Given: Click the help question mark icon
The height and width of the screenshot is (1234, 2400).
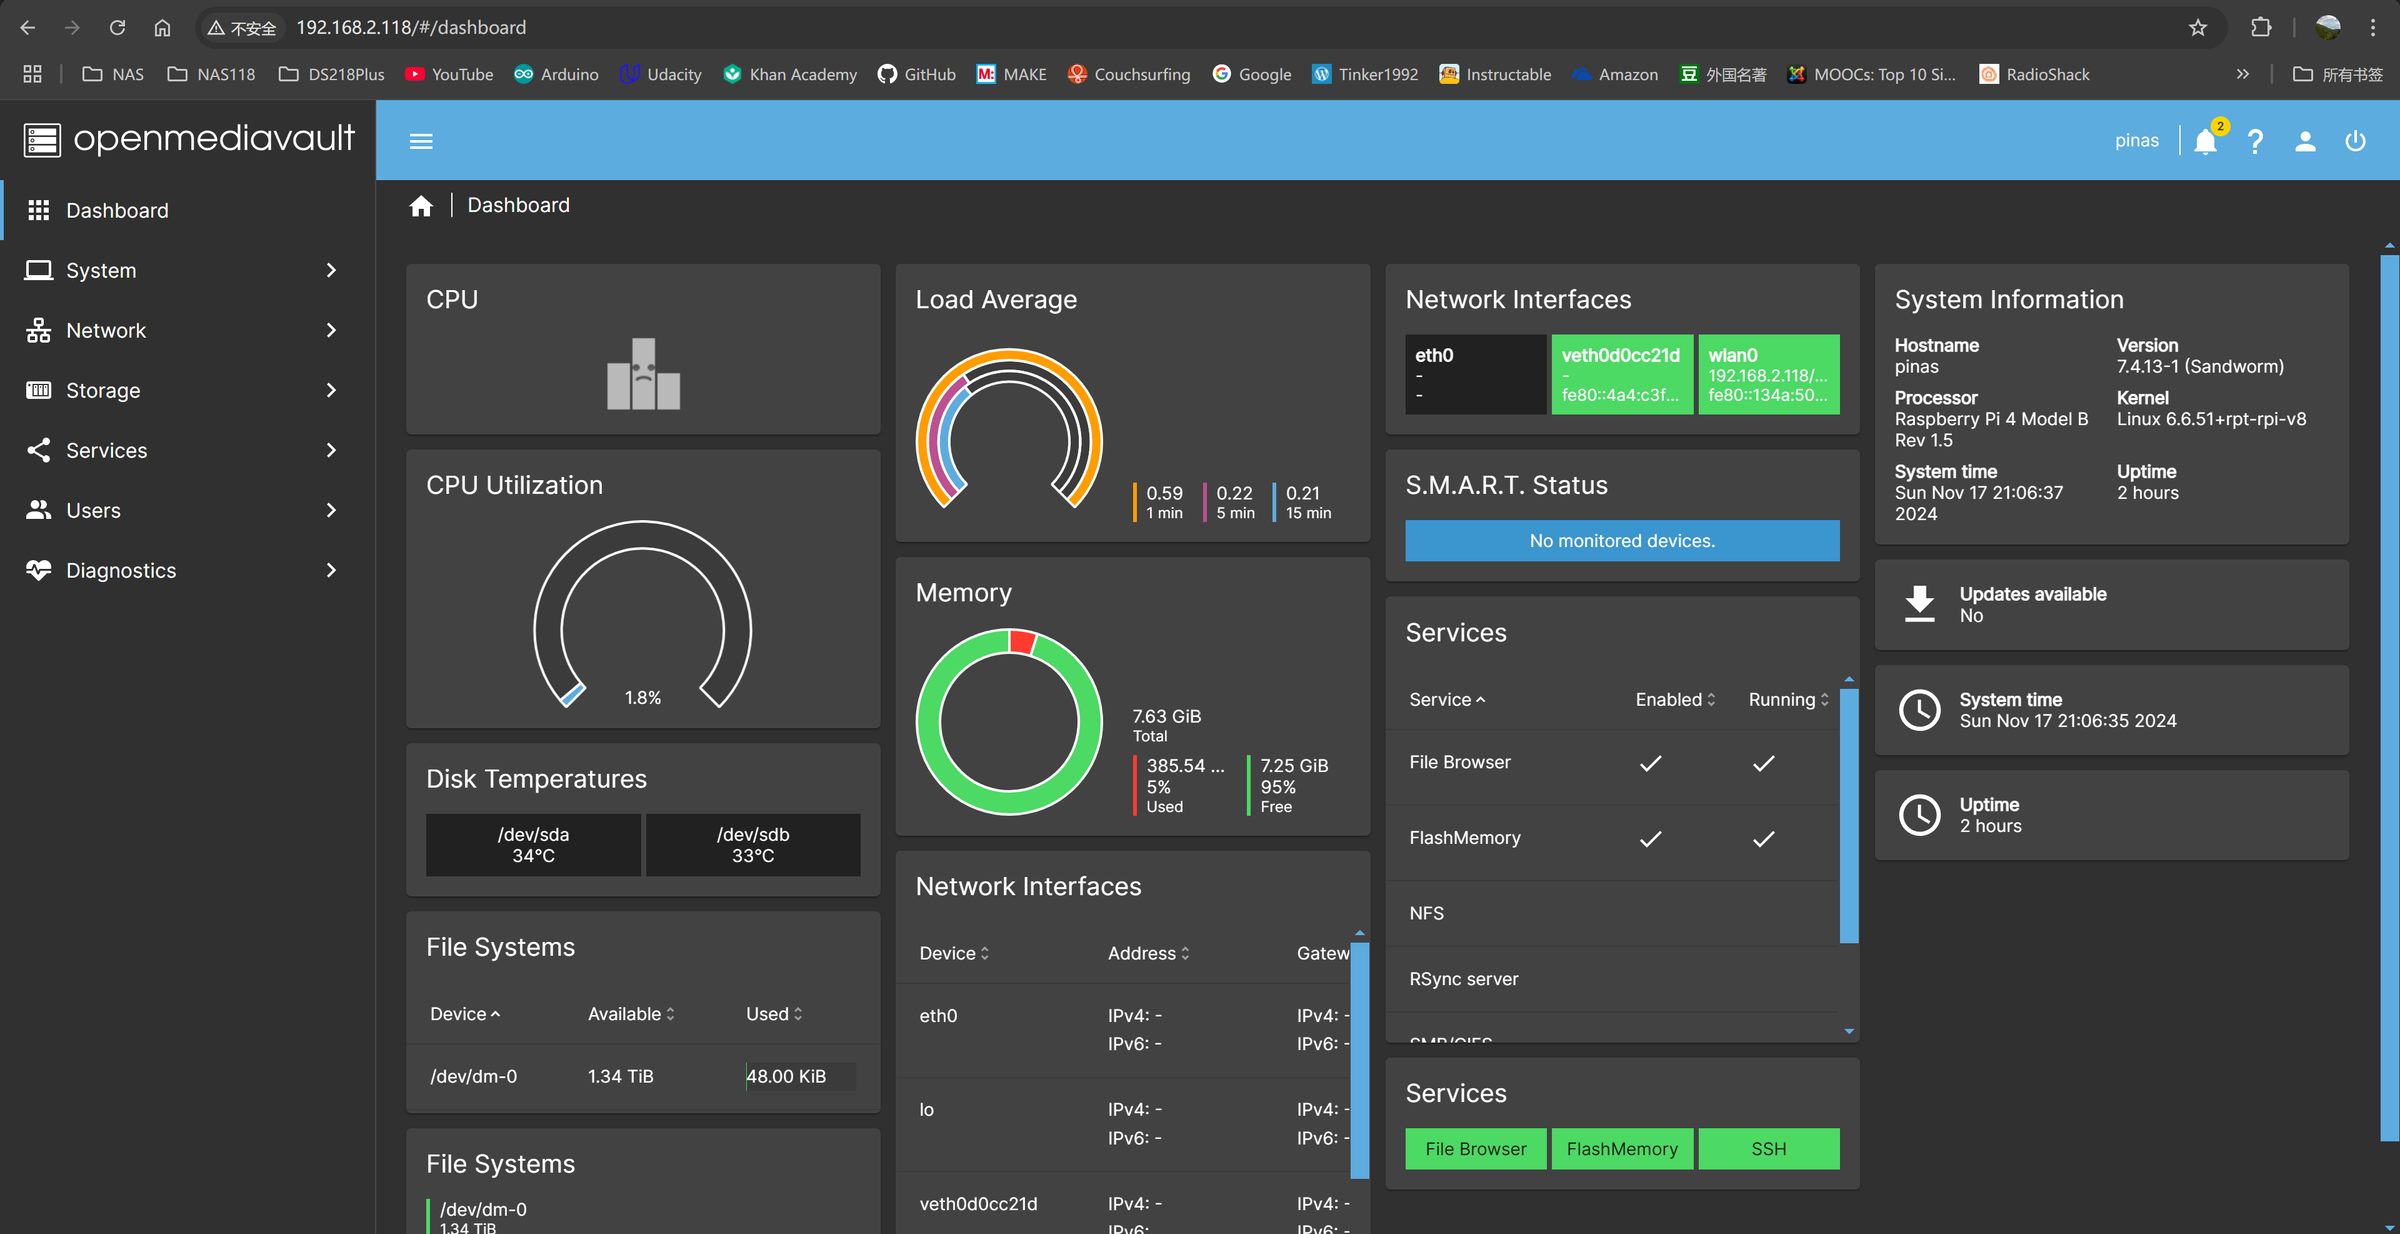Looking at the screenshot, I should (2255, 141).
